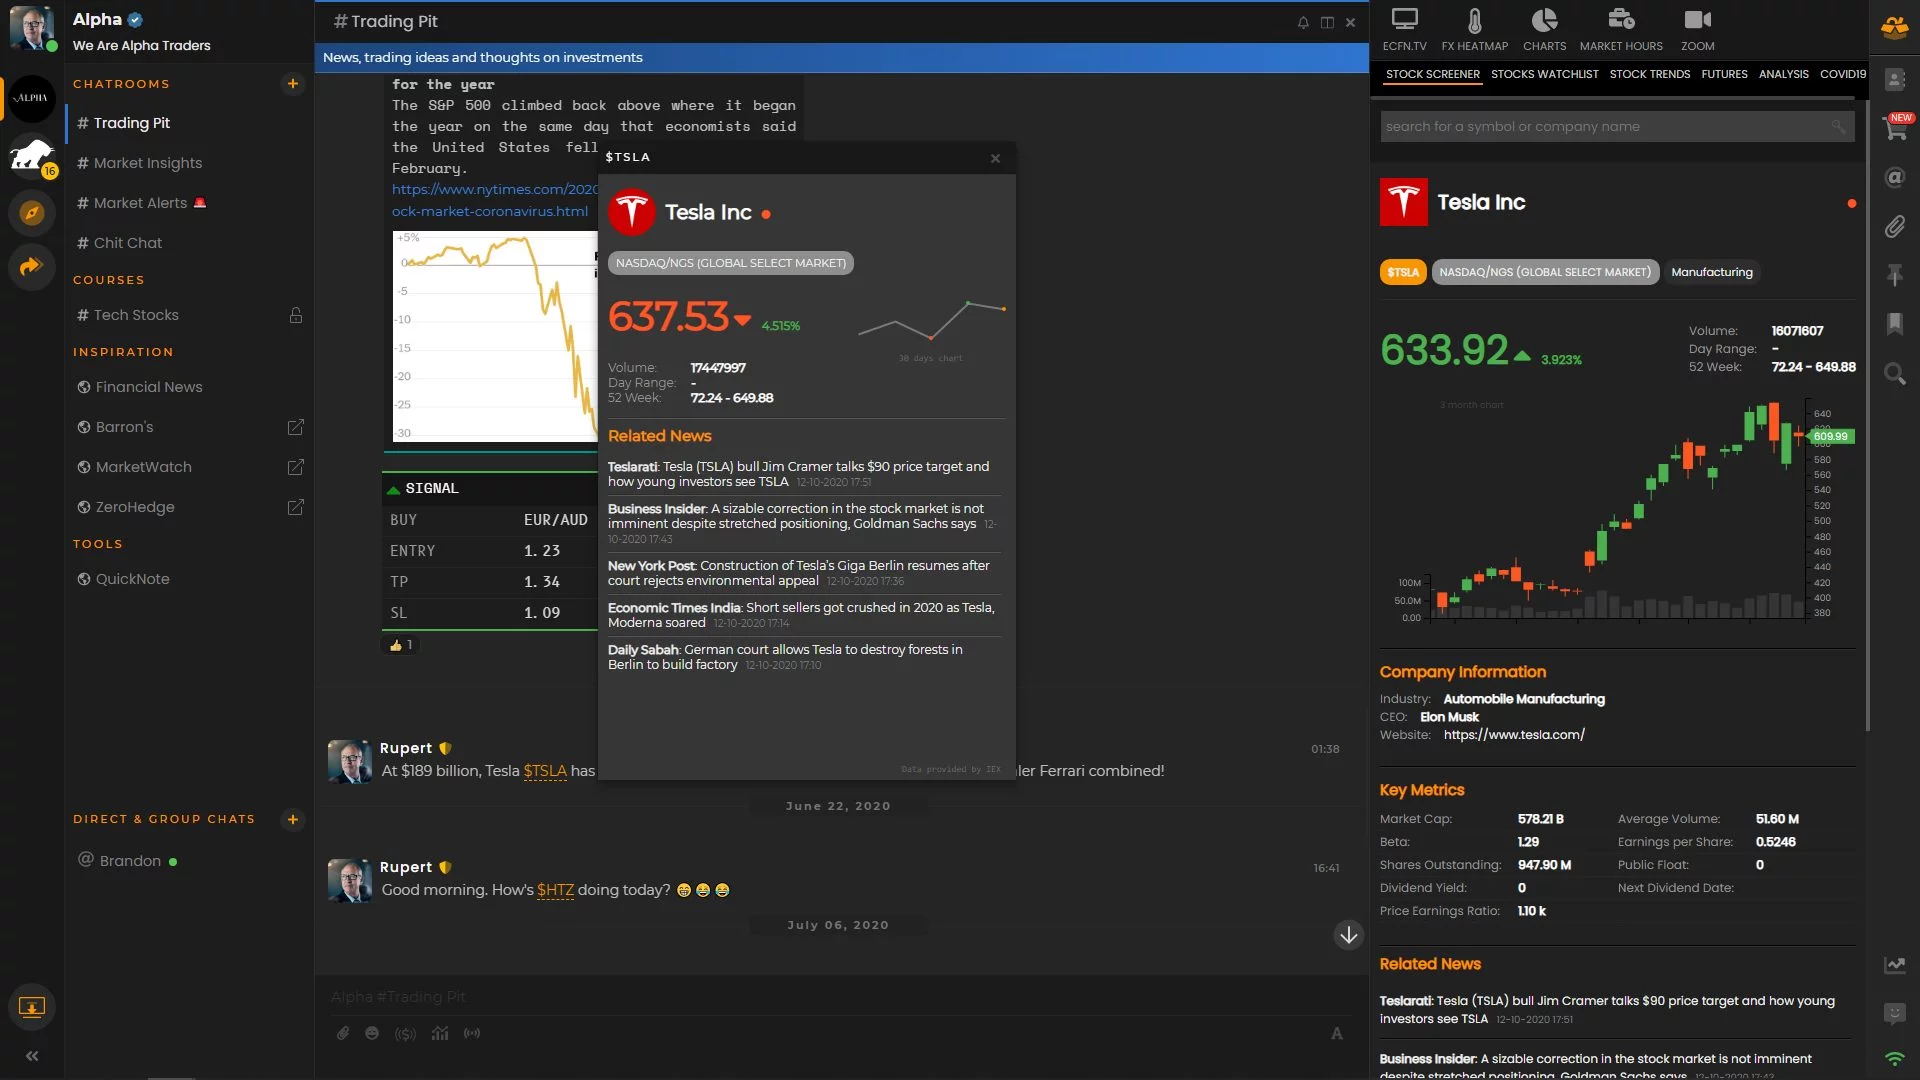Click the shopping cart NEW icon
Viewport: 1920px width, 1080px height.
1895,127
